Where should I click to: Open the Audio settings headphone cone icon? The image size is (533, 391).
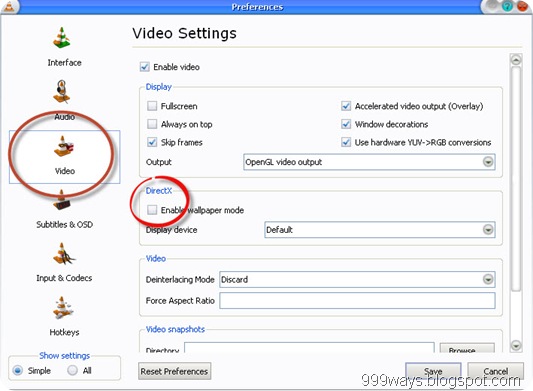[62, 91]
